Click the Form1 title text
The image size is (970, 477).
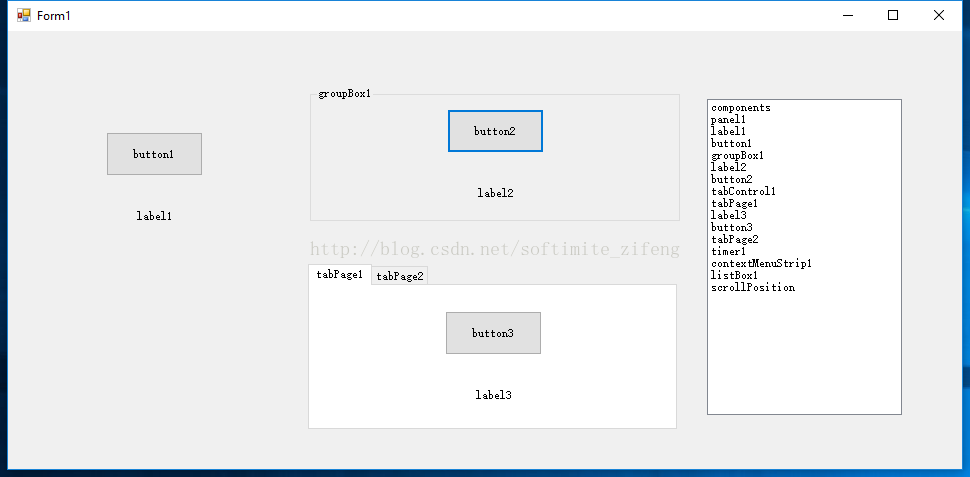point(54,16)
